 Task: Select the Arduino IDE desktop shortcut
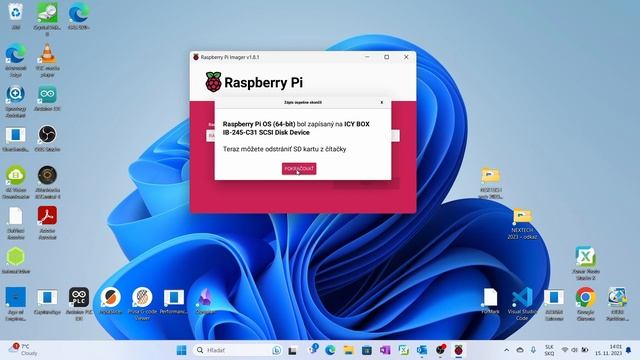[47, 98]
